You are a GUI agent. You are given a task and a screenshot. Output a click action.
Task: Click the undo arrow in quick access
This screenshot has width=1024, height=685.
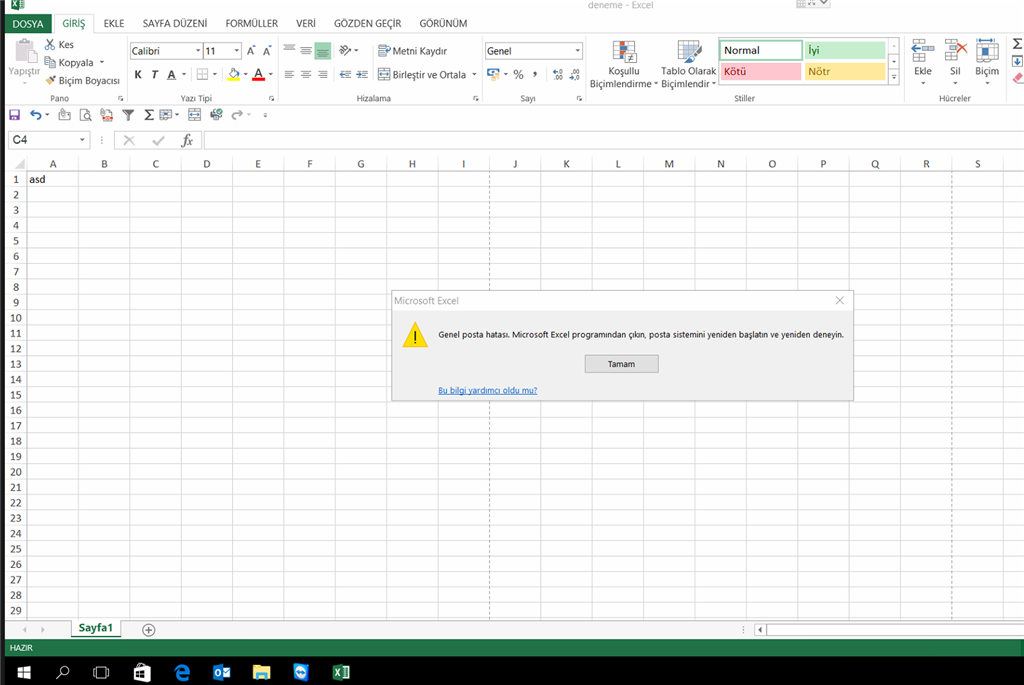36,115
